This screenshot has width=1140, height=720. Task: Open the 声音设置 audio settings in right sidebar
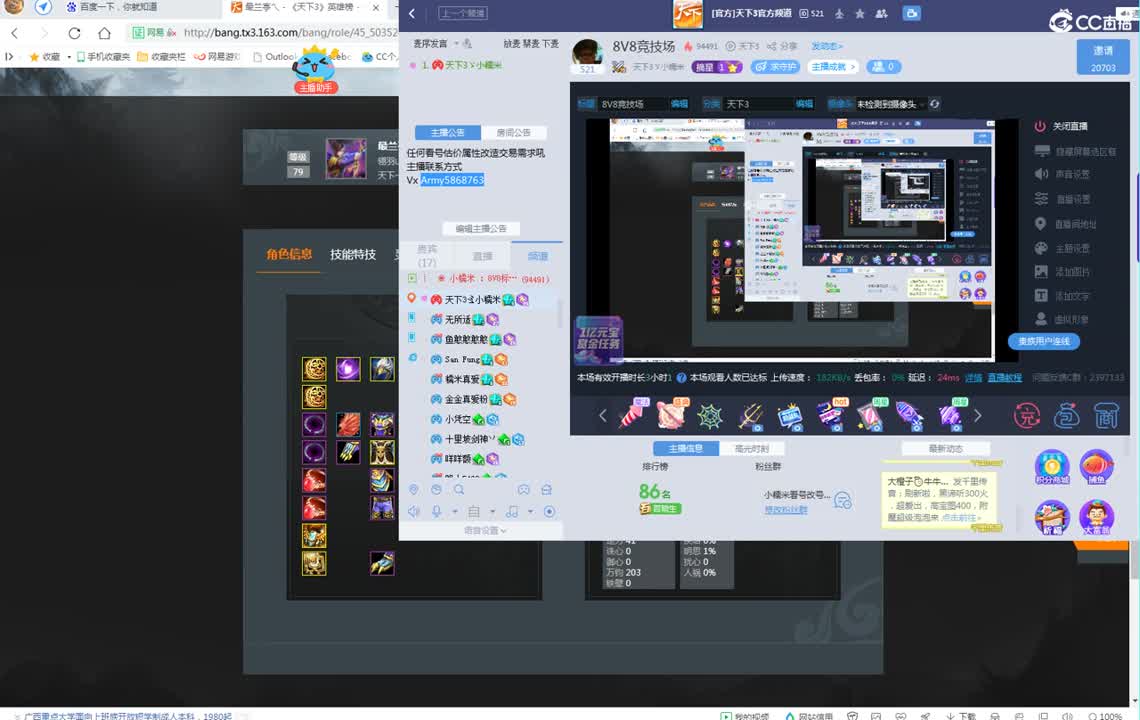coord(1041,173)
